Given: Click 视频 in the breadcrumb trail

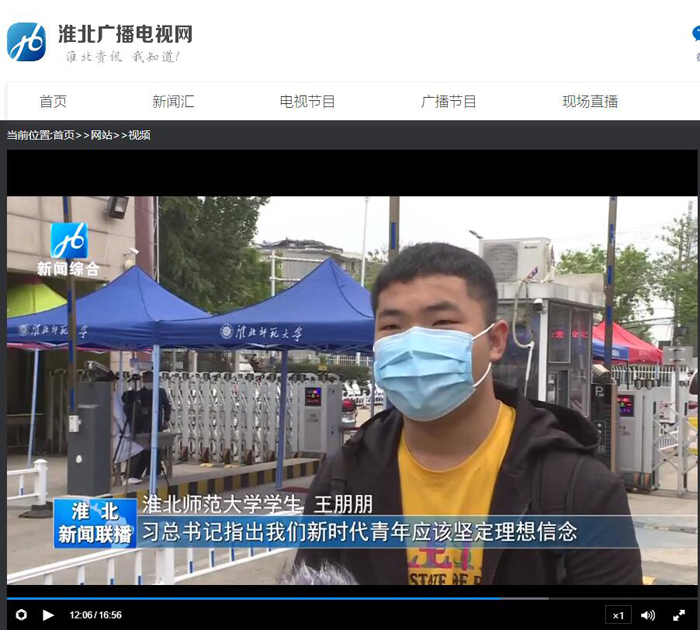Looking at the screenshot, I should pos(139,135).
